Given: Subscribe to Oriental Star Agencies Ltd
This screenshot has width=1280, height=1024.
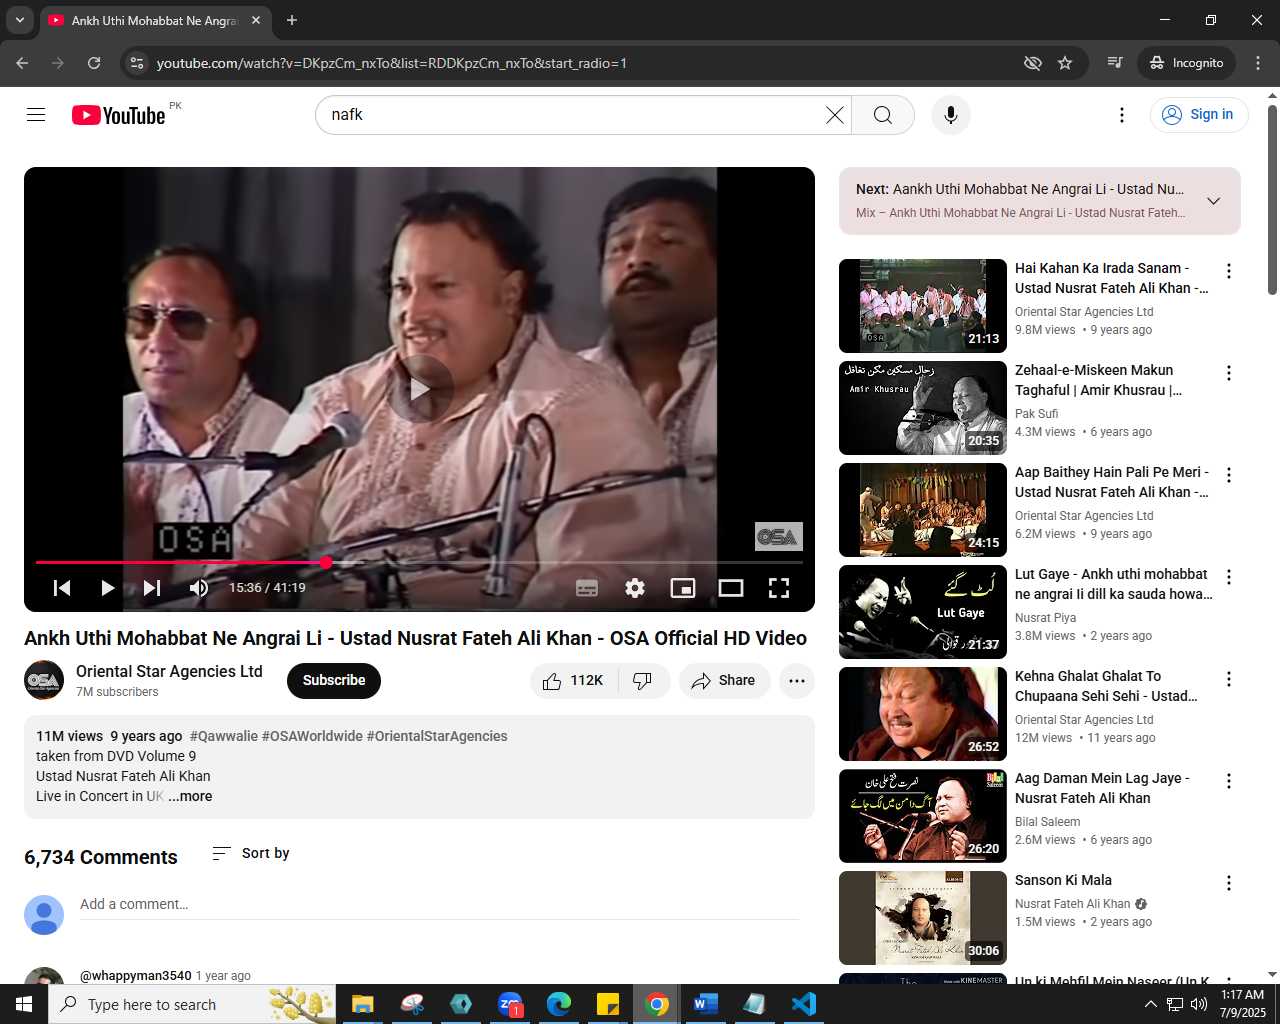Looking at the screenshot, I should tap(334, 681).
